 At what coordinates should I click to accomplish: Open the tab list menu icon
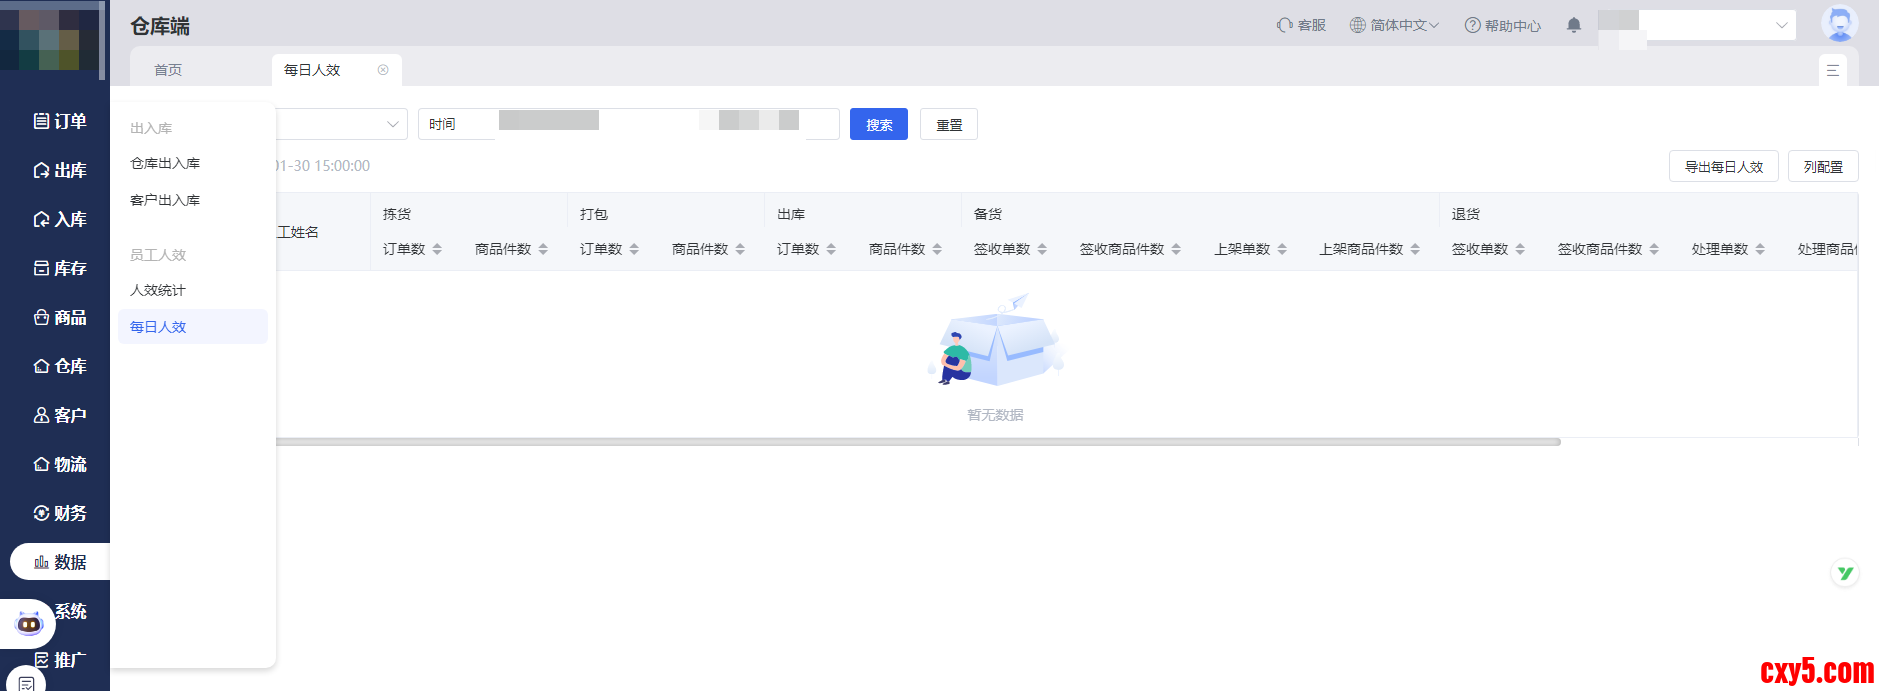[1832, 70]
